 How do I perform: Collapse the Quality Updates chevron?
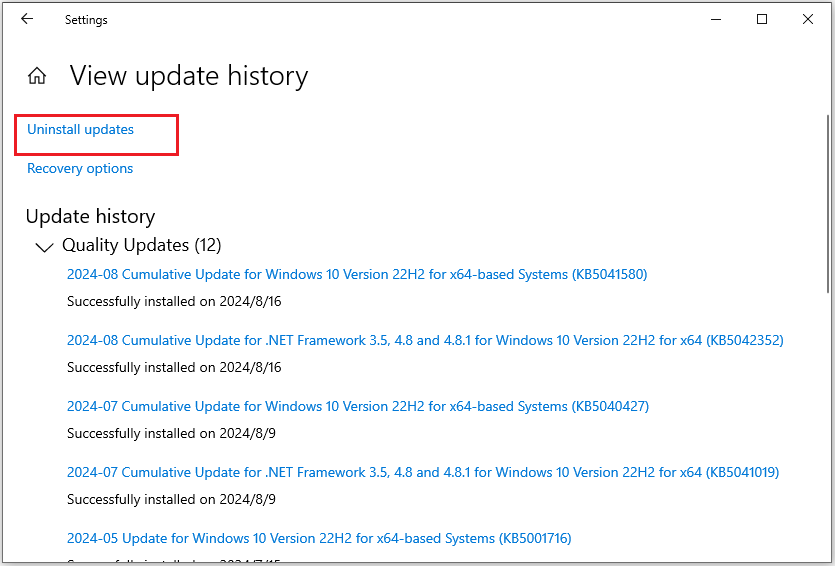pos(44,247)
